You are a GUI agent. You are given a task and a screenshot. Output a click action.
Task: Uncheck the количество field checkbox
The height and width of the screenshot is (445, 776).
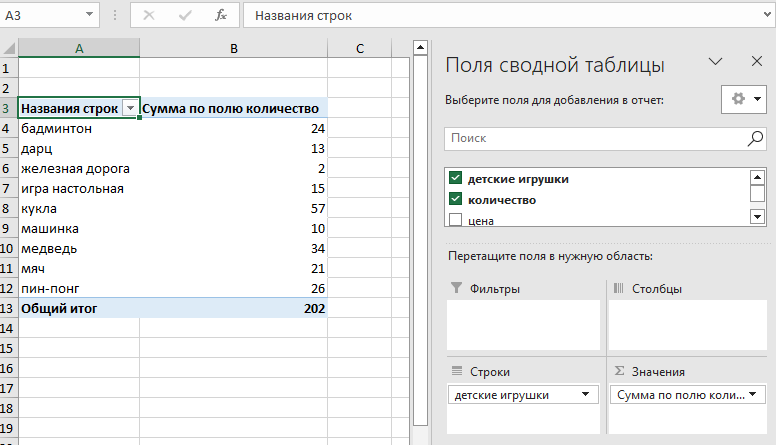[x=456, y=199]
